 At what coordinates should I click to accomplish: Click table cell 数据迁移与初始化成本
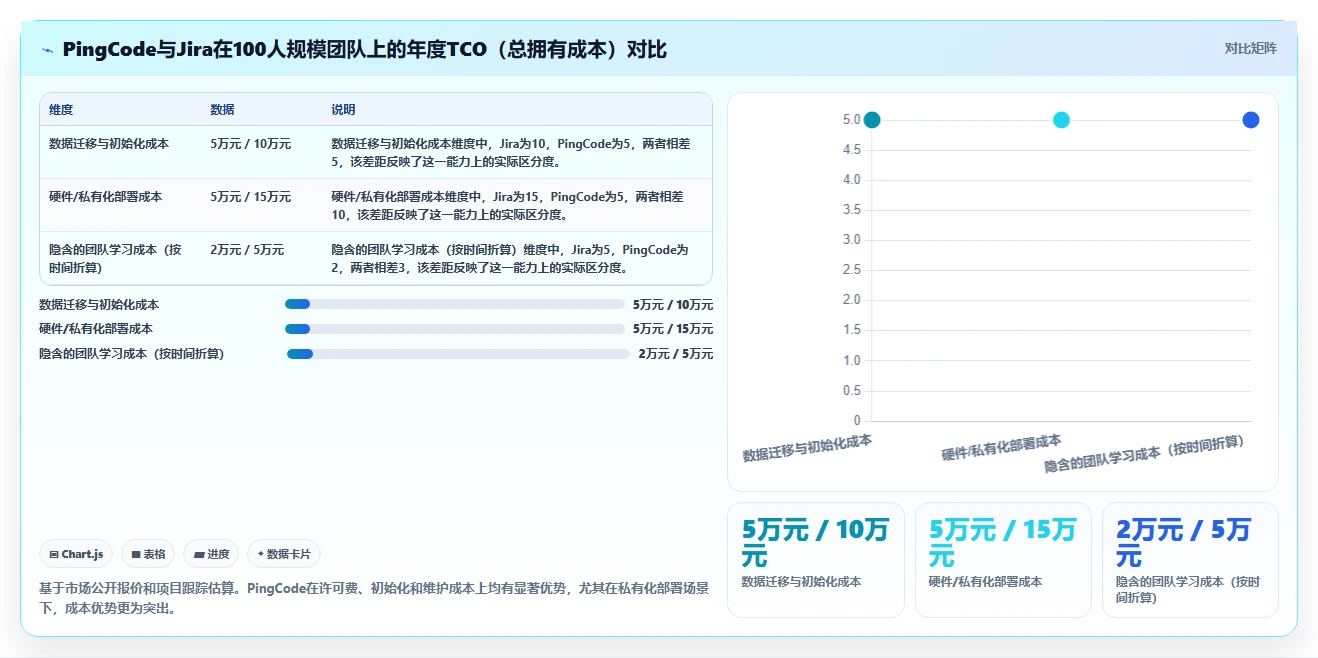[109, 144]
